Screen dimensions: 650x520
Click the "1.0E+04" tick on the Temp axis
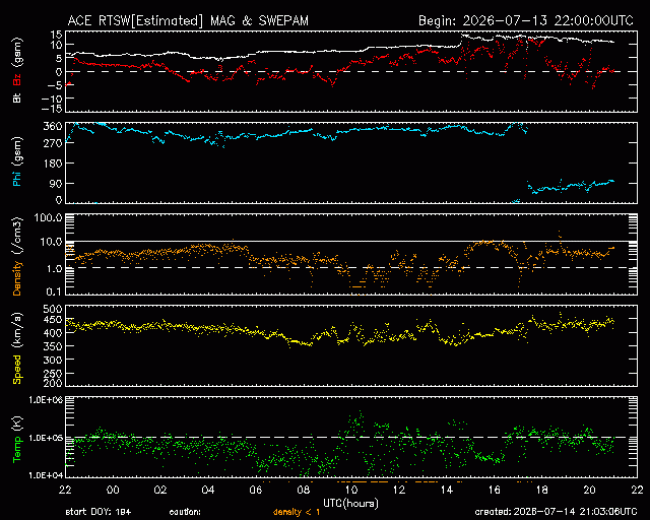[46, 475]
